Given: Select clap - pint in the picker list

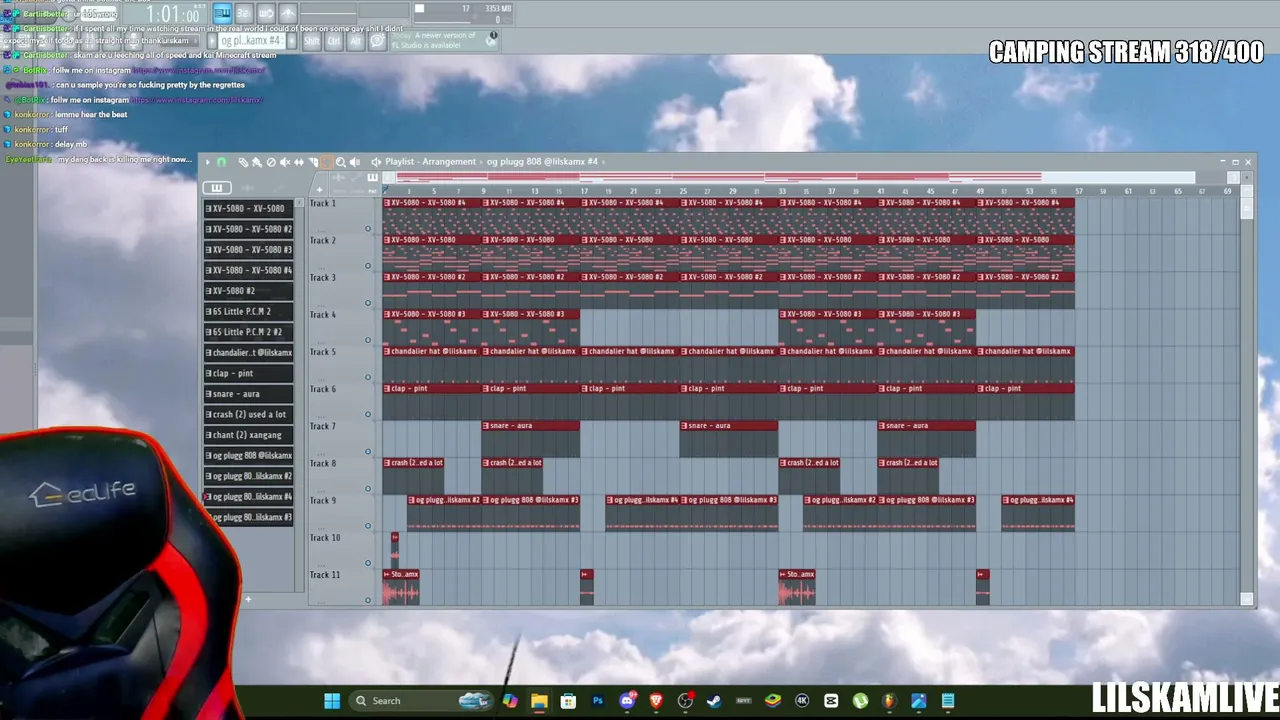Looking at the screenshot, I should click(x=249, y=373).
